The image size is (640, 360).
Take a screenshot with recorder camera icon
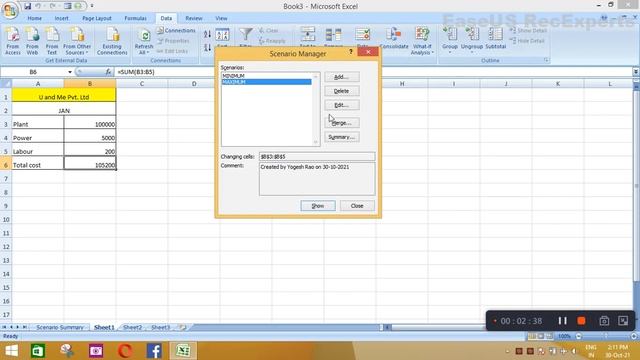604,321
